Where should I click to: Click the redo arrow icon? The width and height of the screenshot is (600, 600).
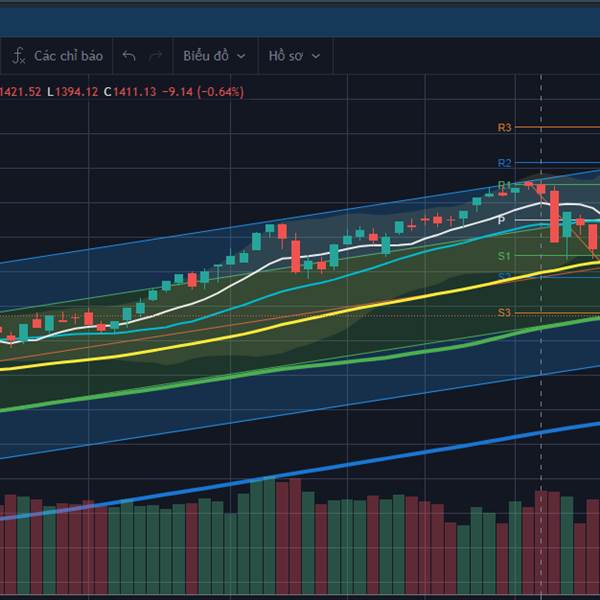[155, 56]
